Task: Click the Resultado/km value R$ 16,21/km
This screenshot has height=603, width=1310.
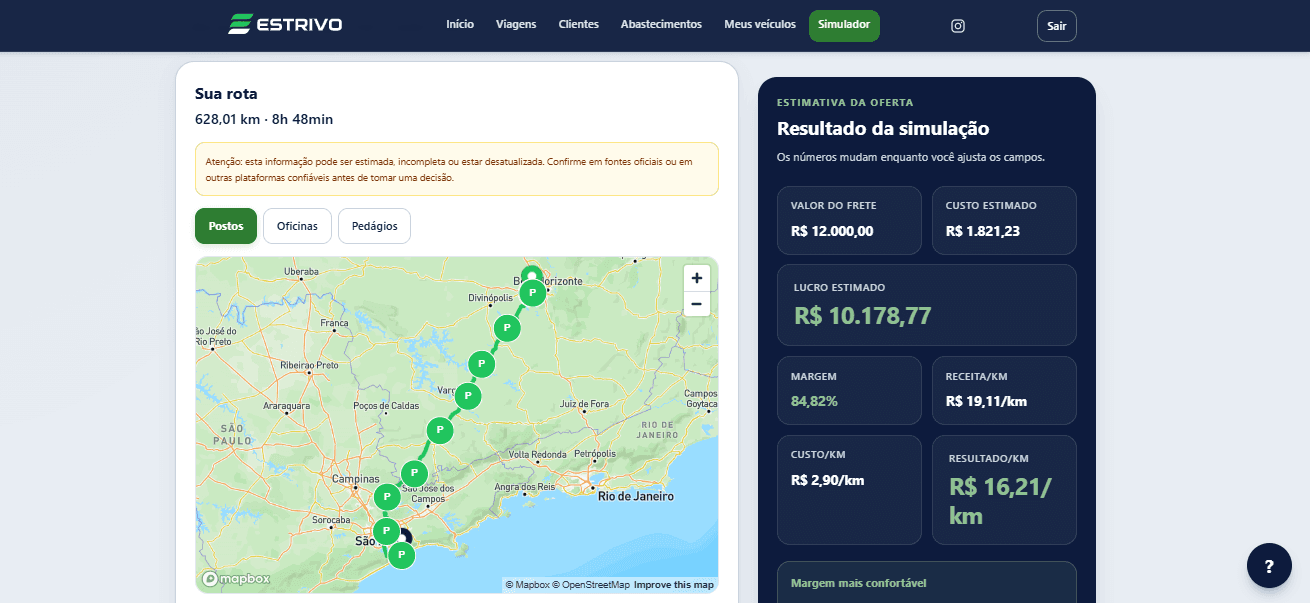Action: point(1000,501)
